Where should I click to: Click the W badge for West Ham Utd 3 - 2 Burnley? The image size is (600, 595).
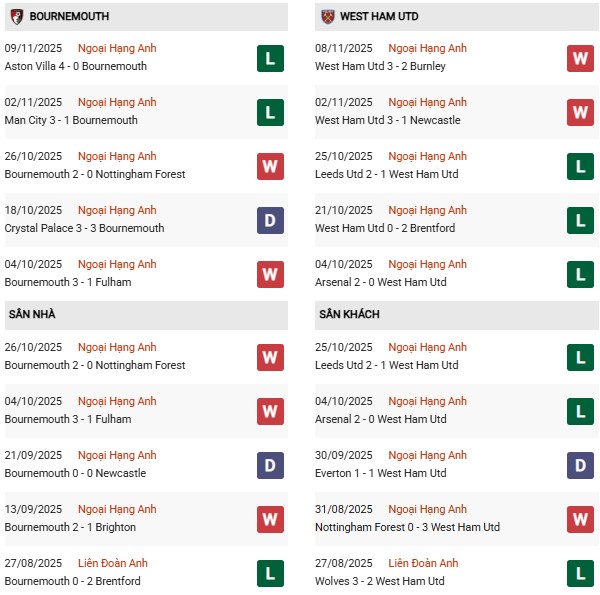[x=580, y=58]
